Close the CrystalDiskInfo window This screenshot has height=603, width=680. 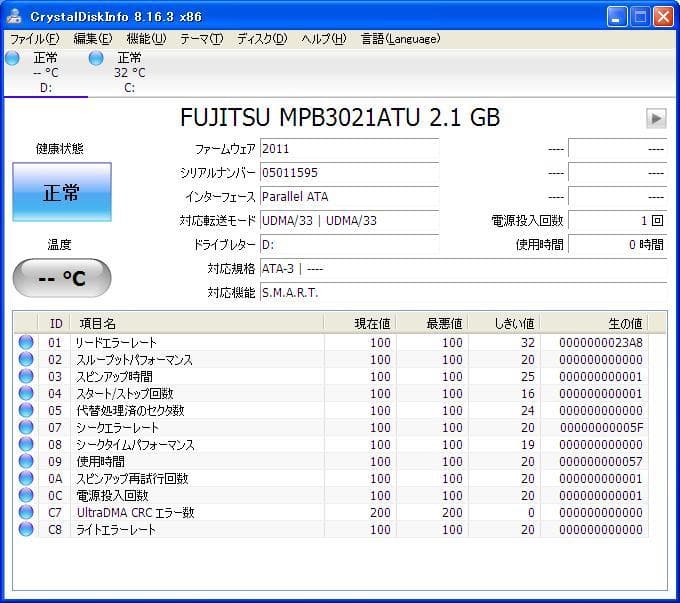point(664,16)
